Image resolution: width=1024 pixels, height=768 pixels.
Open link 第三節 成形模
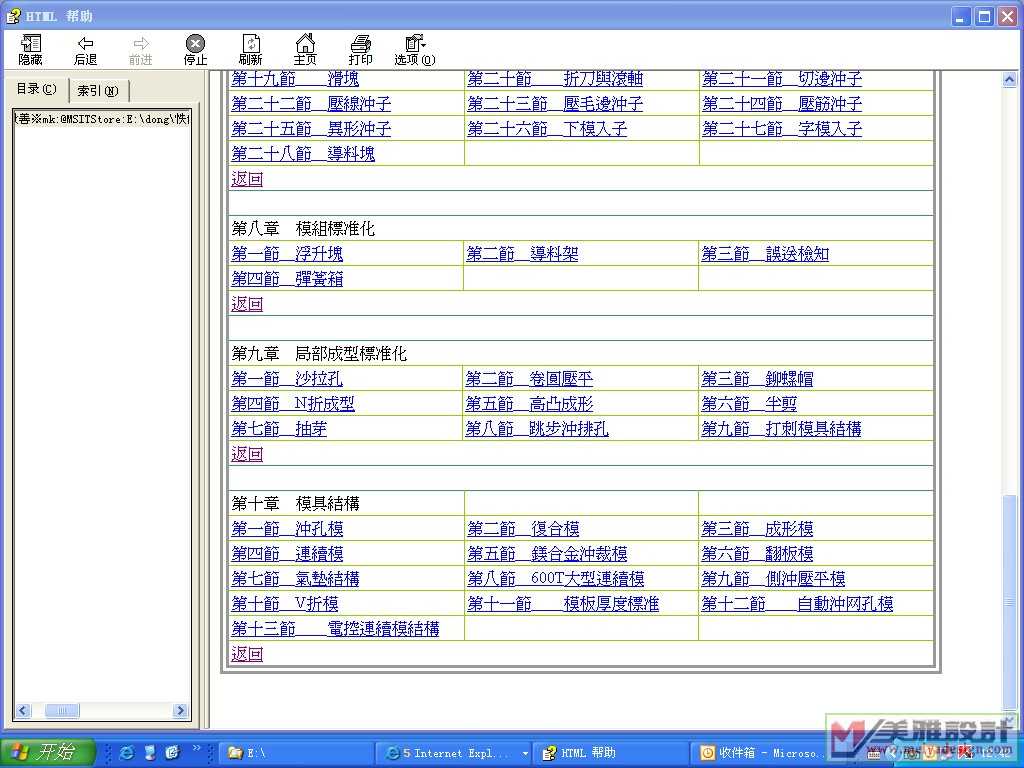(x=758, y=529)
